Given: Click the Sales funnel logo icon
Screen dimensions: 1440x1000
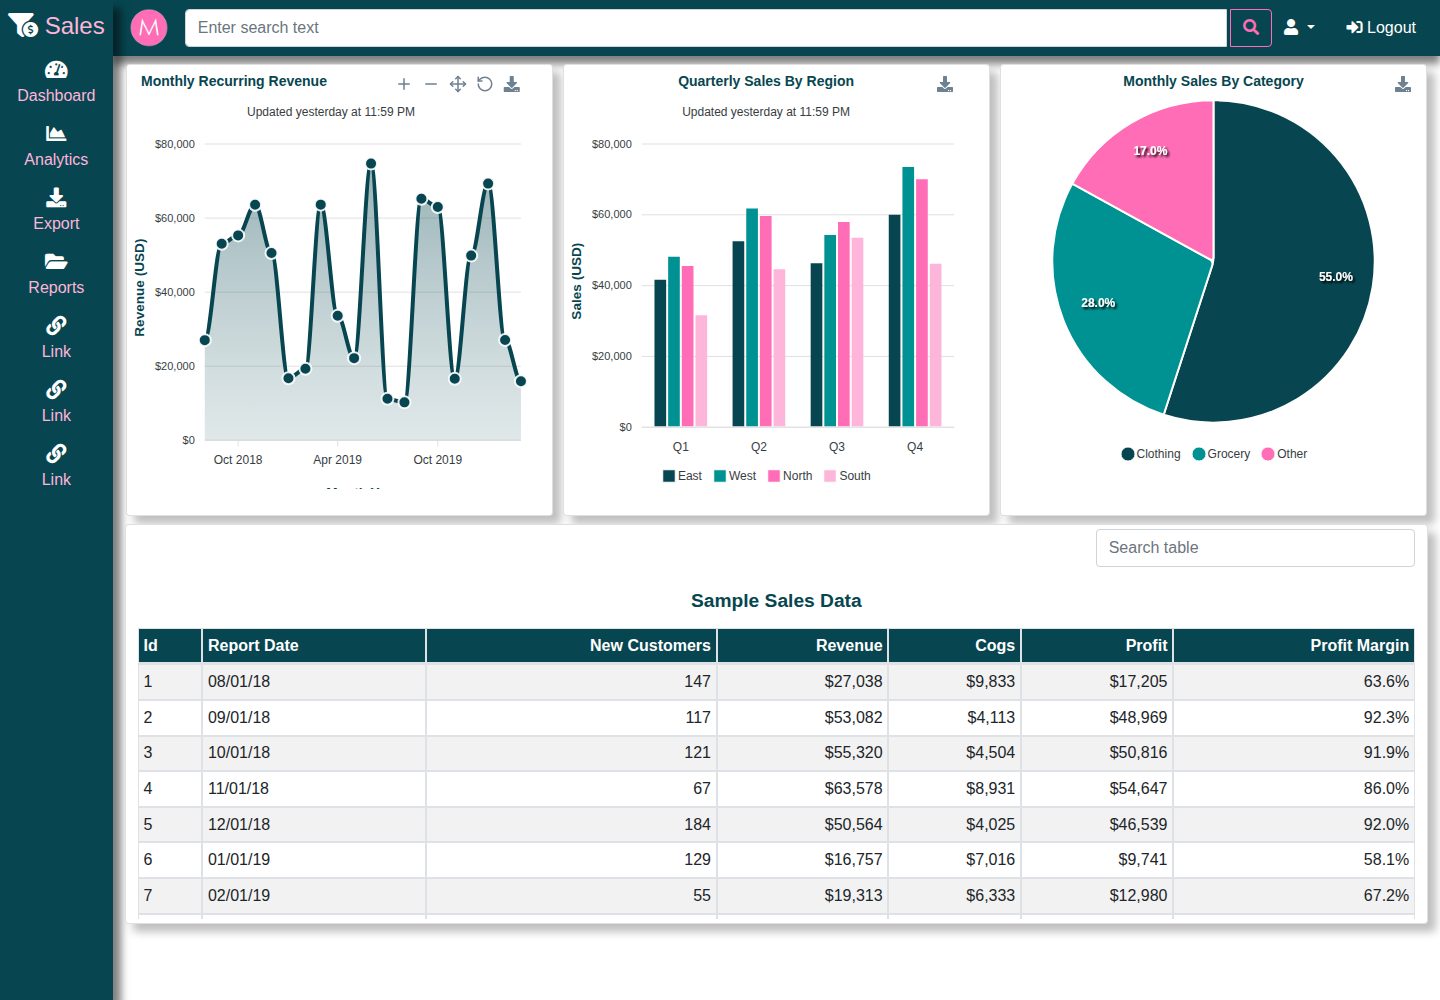Looking at the screenshot, I should click(23, 25).
